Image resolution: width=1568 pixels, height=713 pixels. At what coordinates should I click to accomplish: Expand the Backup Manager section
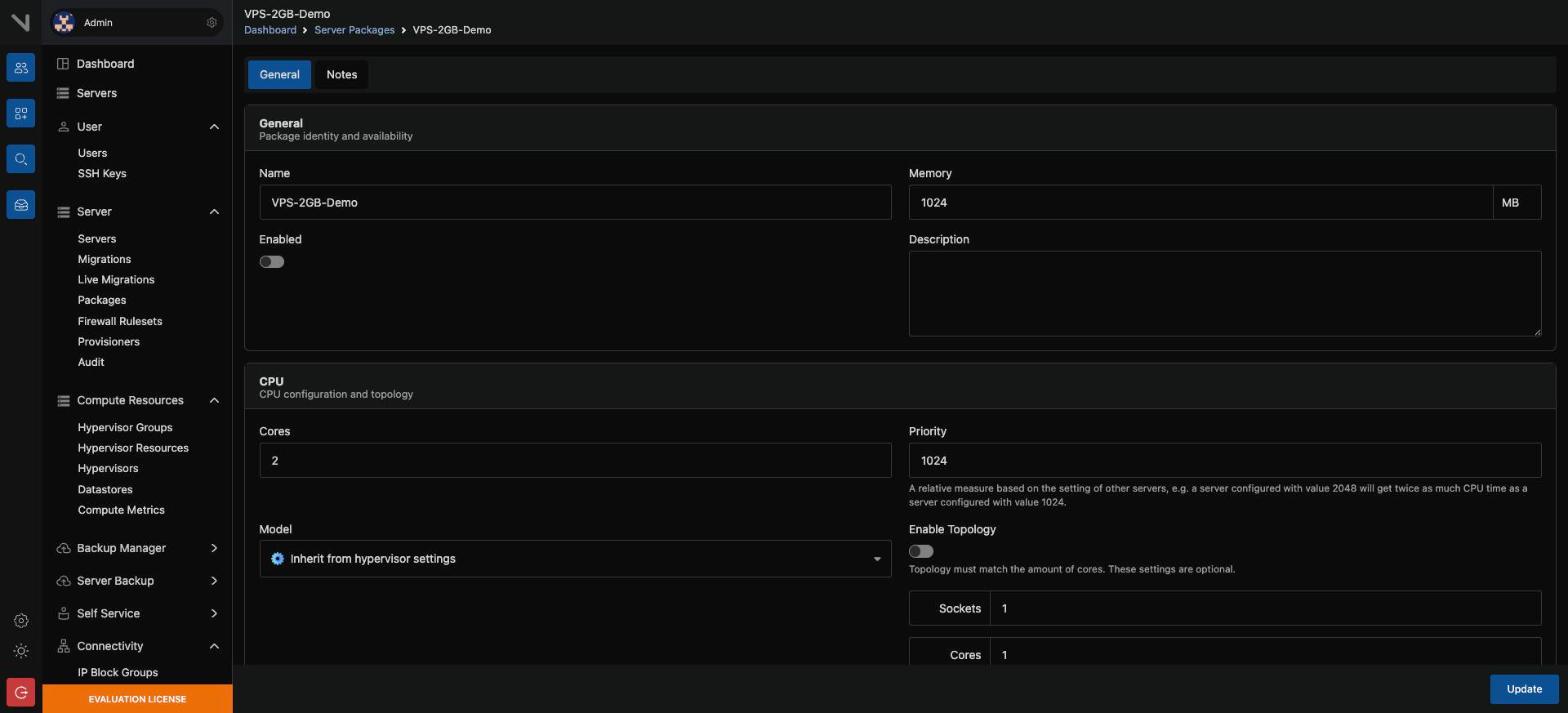pyautogui.click(x=214, y=548)
